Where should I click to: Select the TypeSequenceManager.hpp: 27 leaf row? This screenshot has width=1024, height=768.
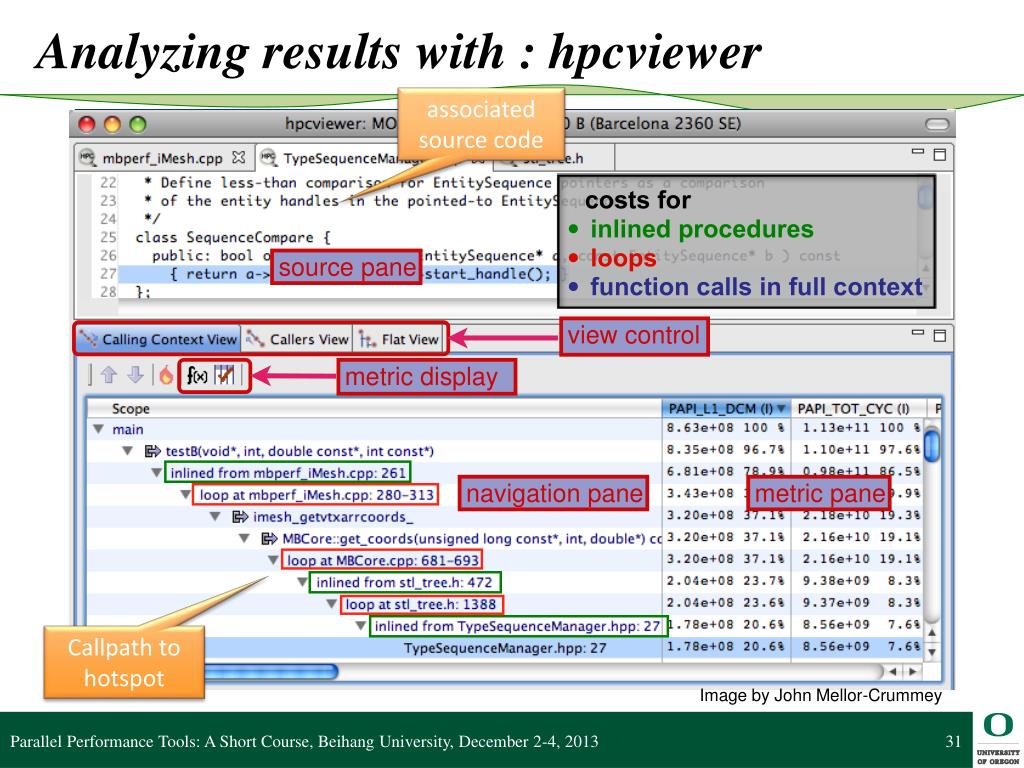click(x=374, y=648)
